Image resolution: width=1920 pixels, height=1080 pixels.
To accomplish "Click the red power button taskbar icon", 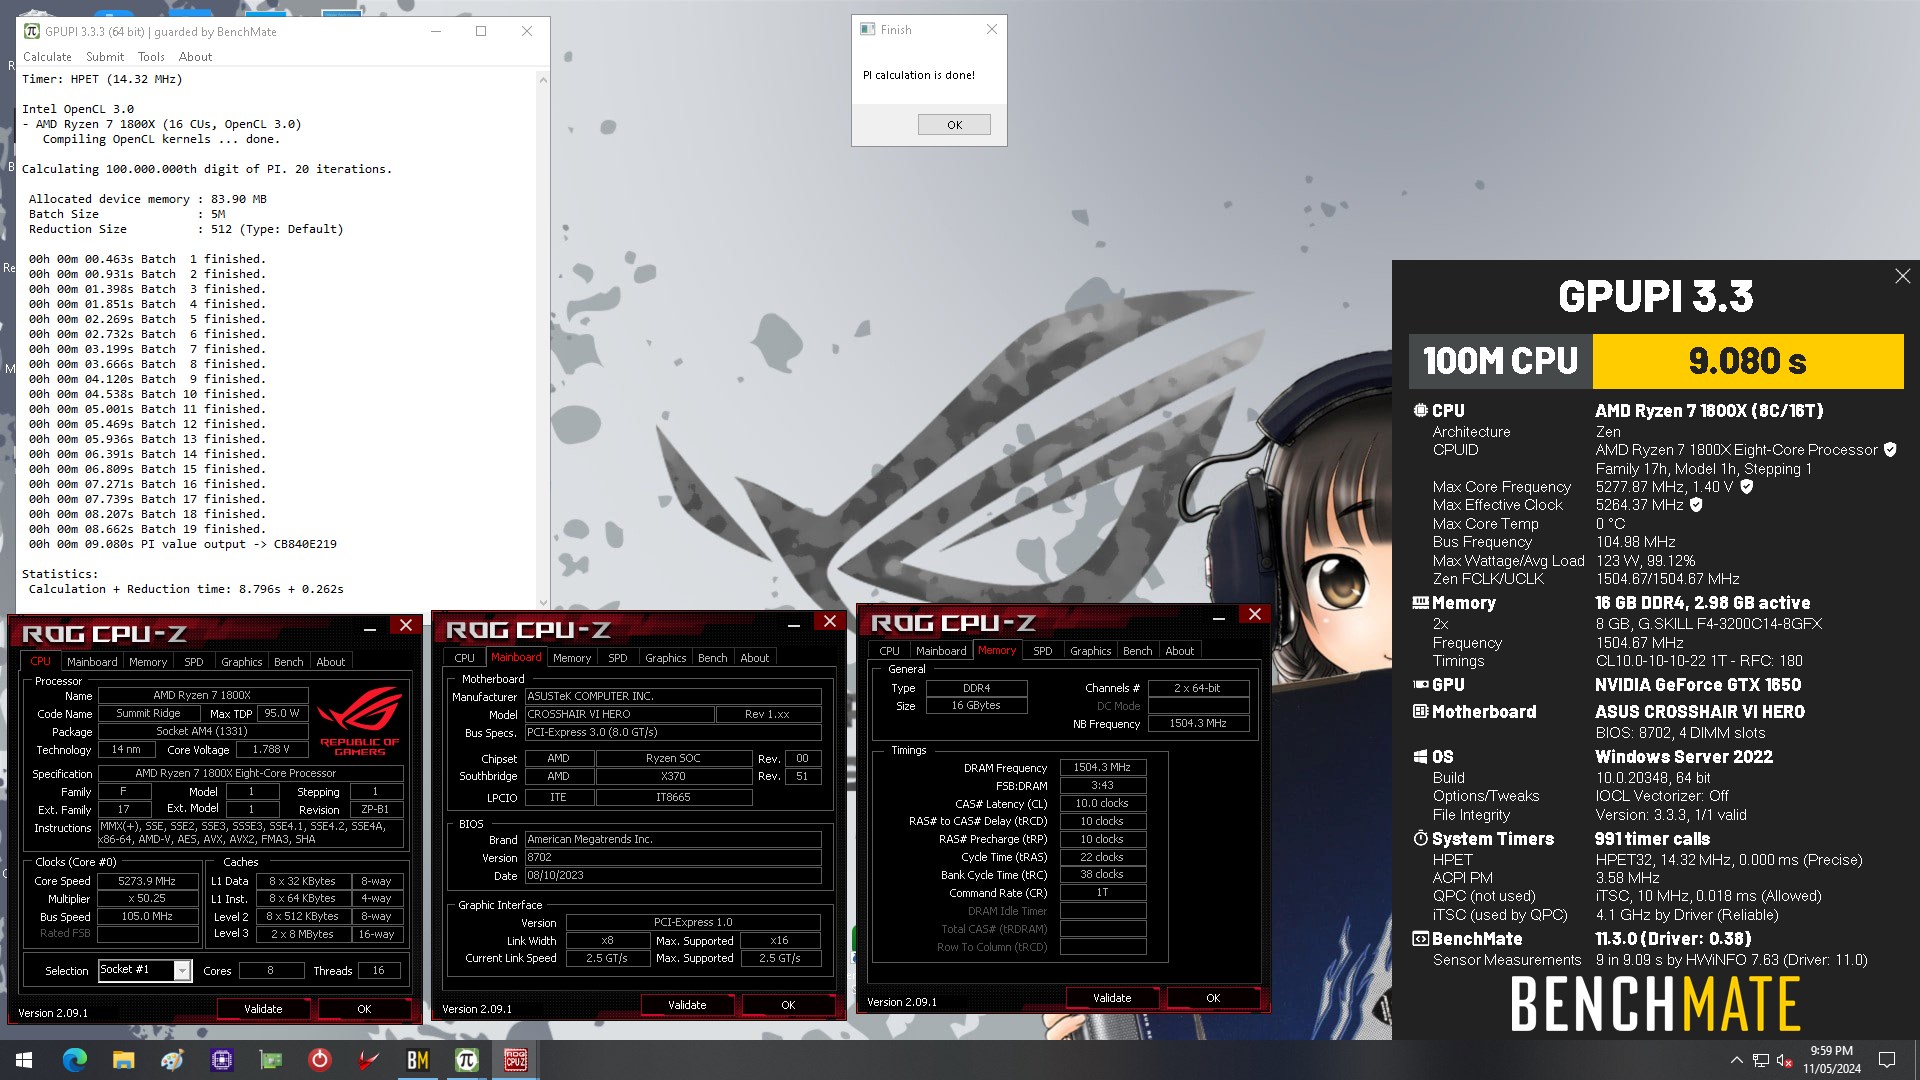I will [x=319, y=1060].
